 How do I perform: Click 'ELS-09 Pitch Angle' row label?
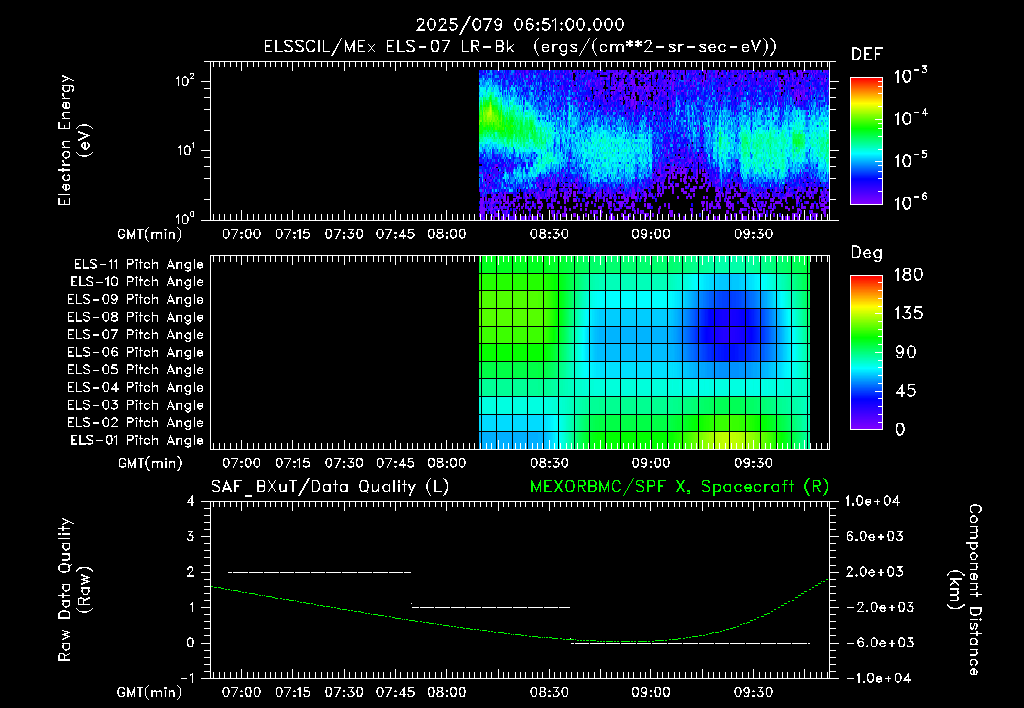135,300
